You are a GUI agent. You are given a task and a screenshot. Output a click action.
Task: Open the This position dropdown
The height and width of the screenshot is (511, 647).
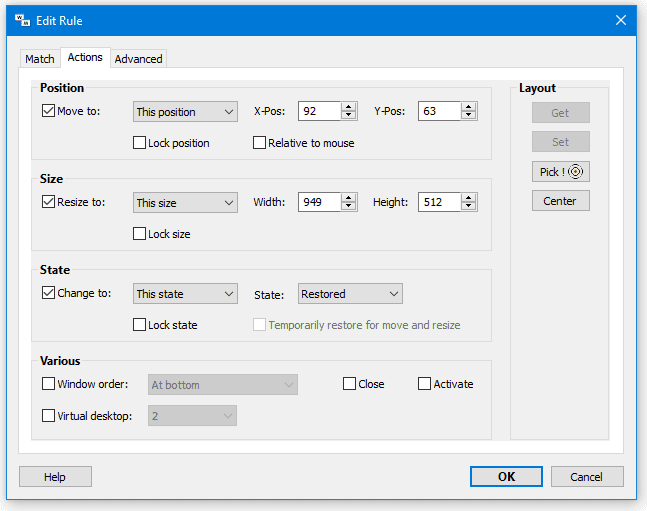(185, 112)
